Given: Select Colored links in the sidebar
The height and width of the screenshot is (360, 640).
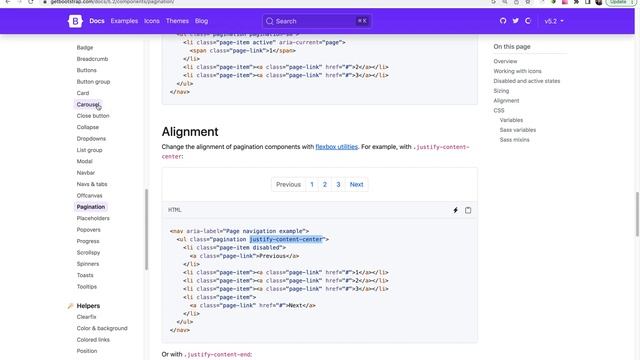Looking at the screenshot, I should click(x=93, y=340).
